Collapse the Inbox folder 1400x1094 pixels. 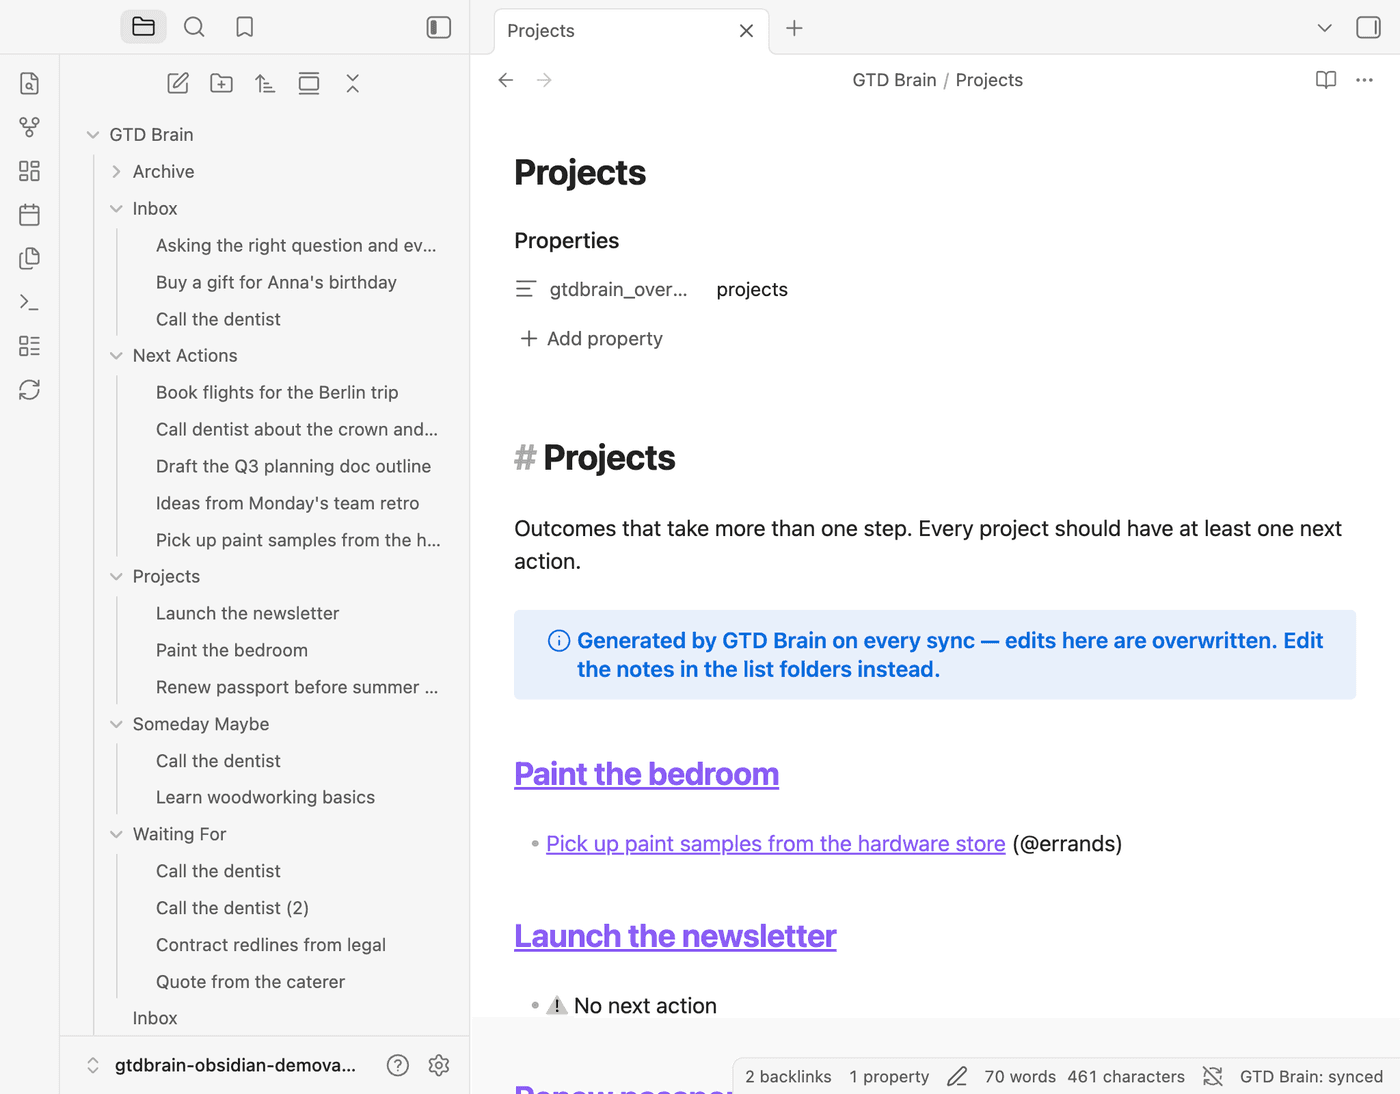(116, 209)
